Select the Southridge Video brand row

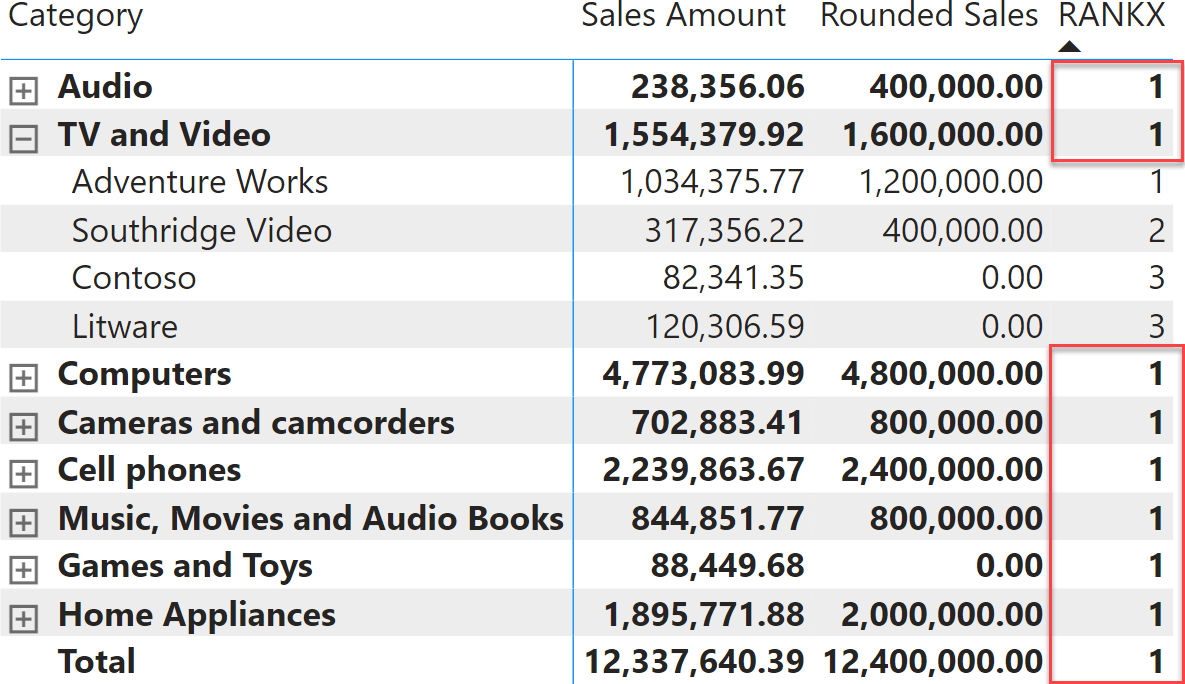[x=586, y=230]
